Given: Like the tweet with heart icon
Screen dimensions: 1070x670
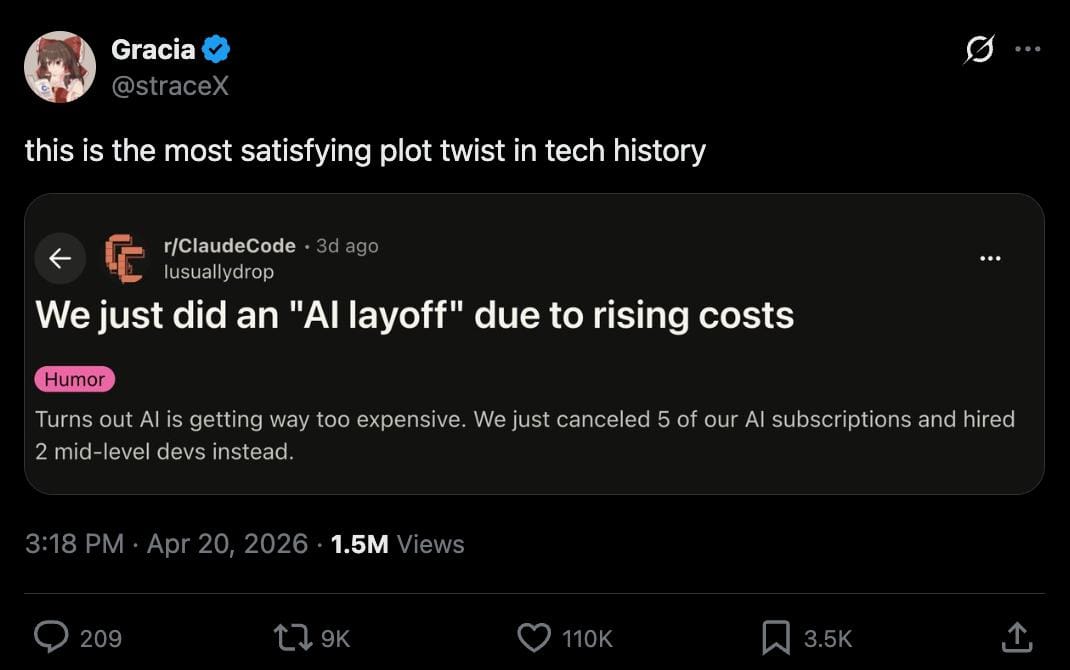Looking at the screenshot, I should point(535,637).
